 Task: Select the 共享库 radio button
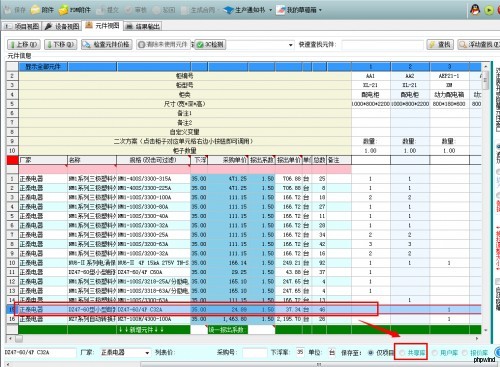(402, 352)
